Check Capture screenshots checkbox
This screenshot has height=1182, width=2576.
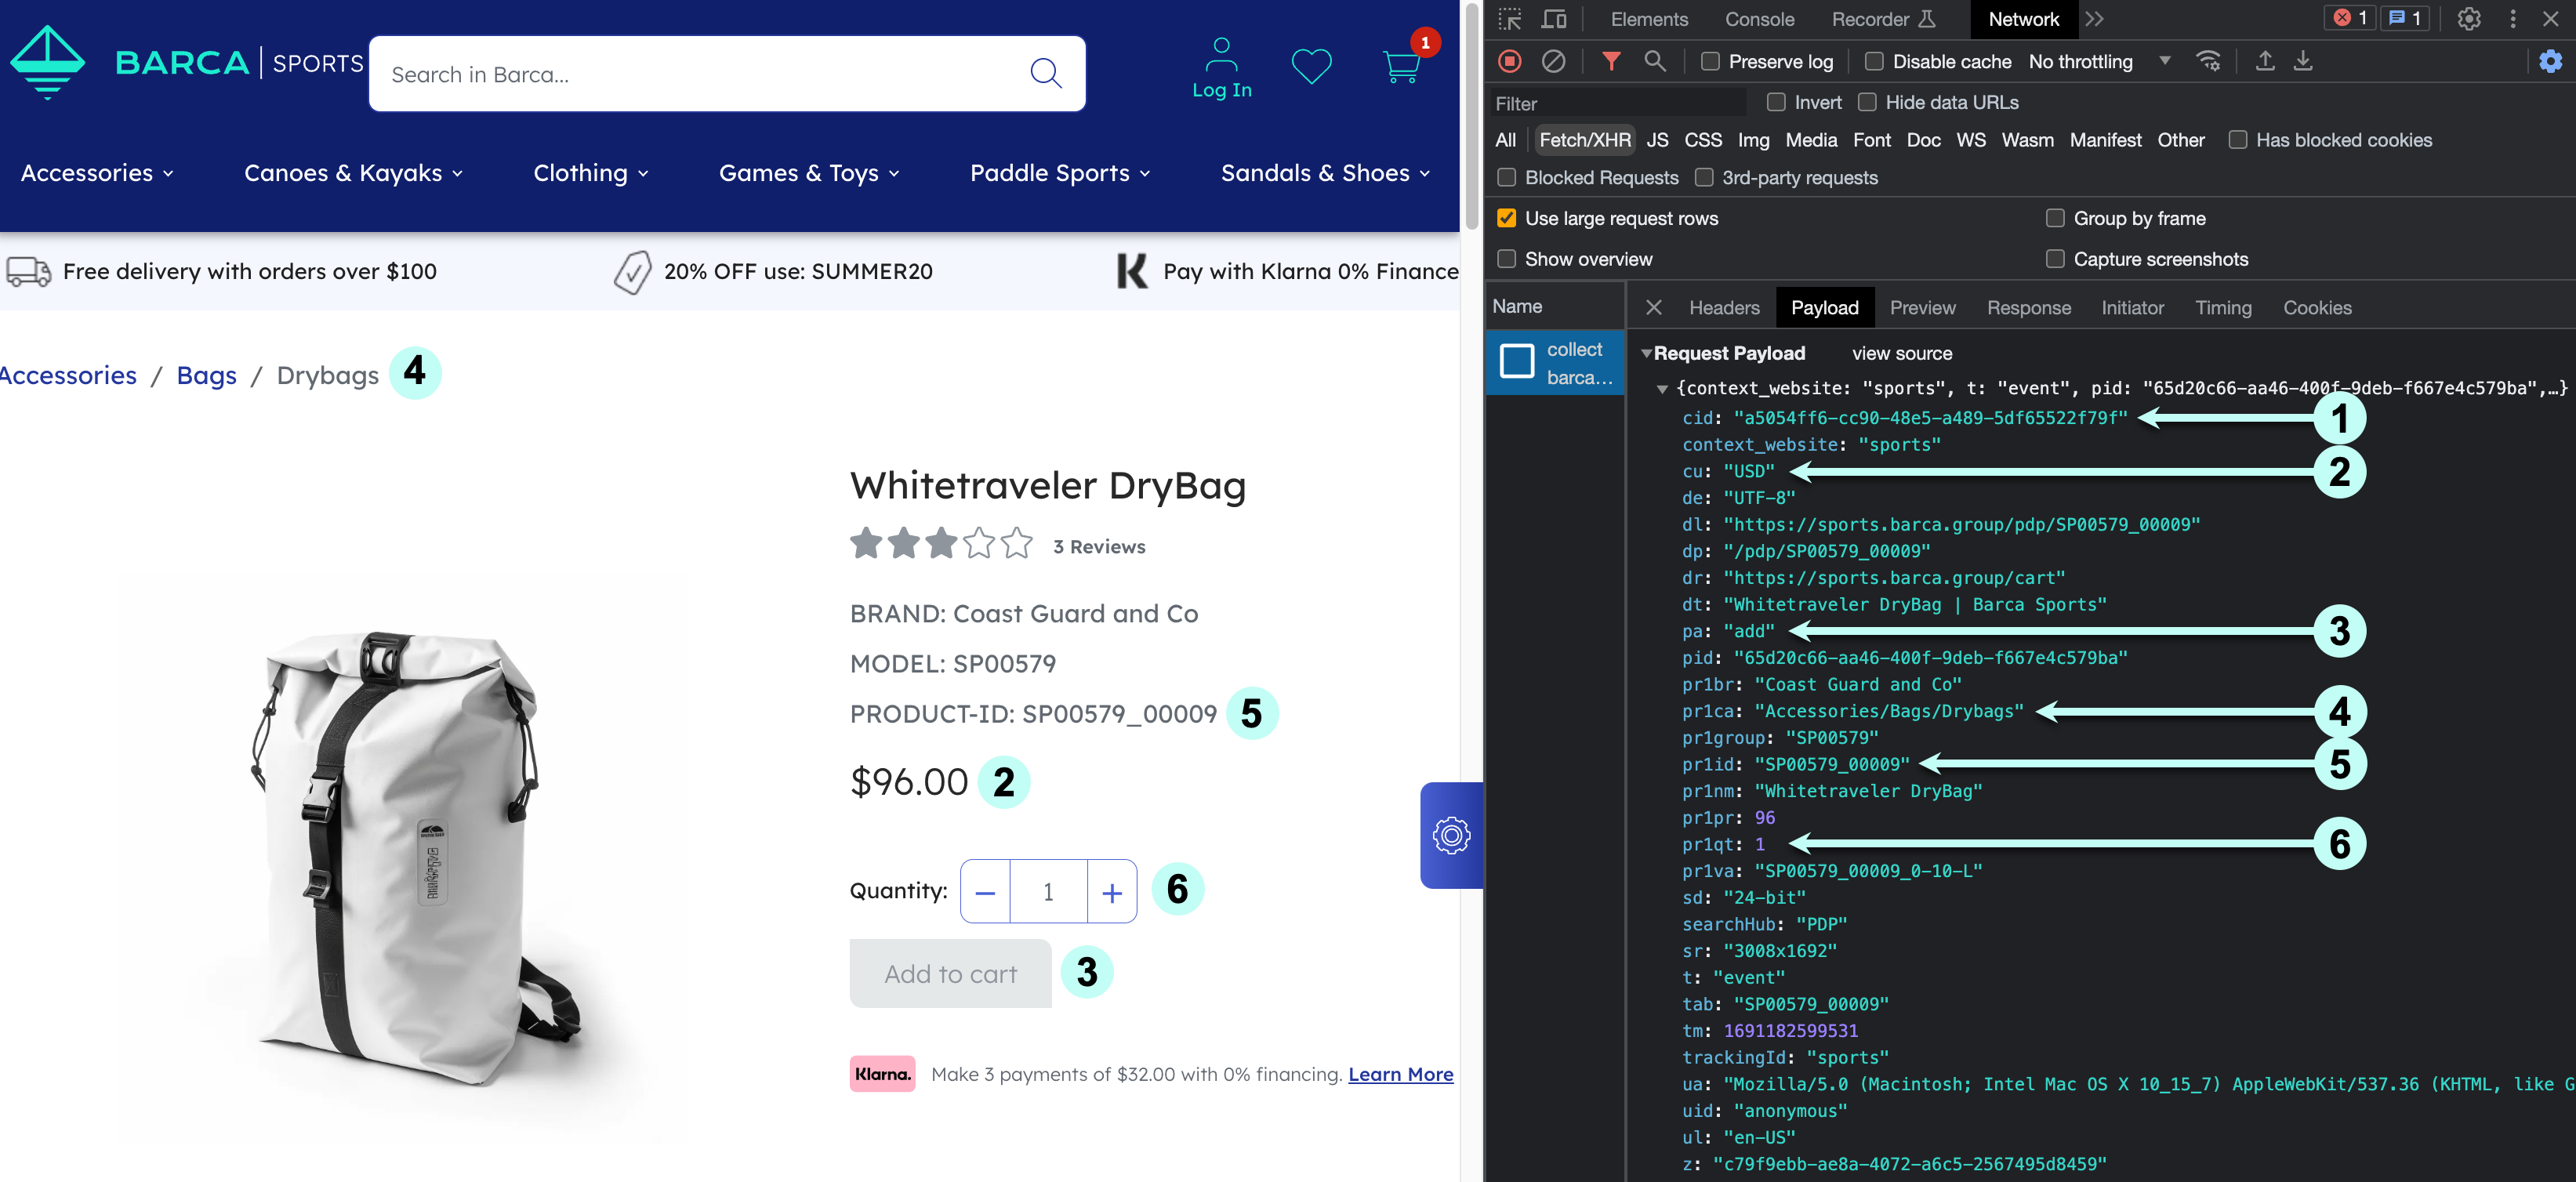click(x=2055, y=259)
